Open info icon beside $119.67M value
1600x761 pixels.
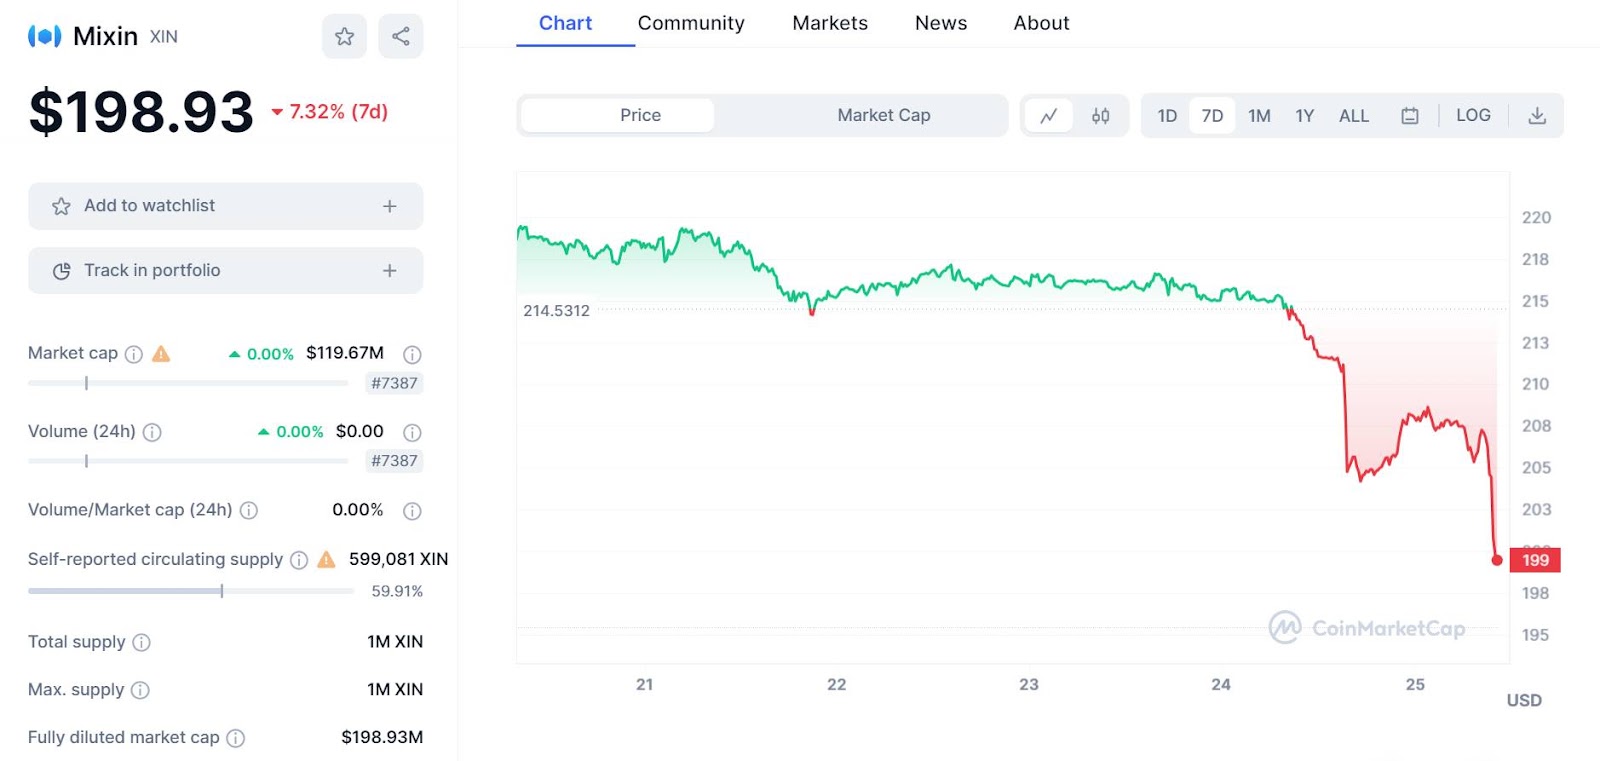coord(412,354)
